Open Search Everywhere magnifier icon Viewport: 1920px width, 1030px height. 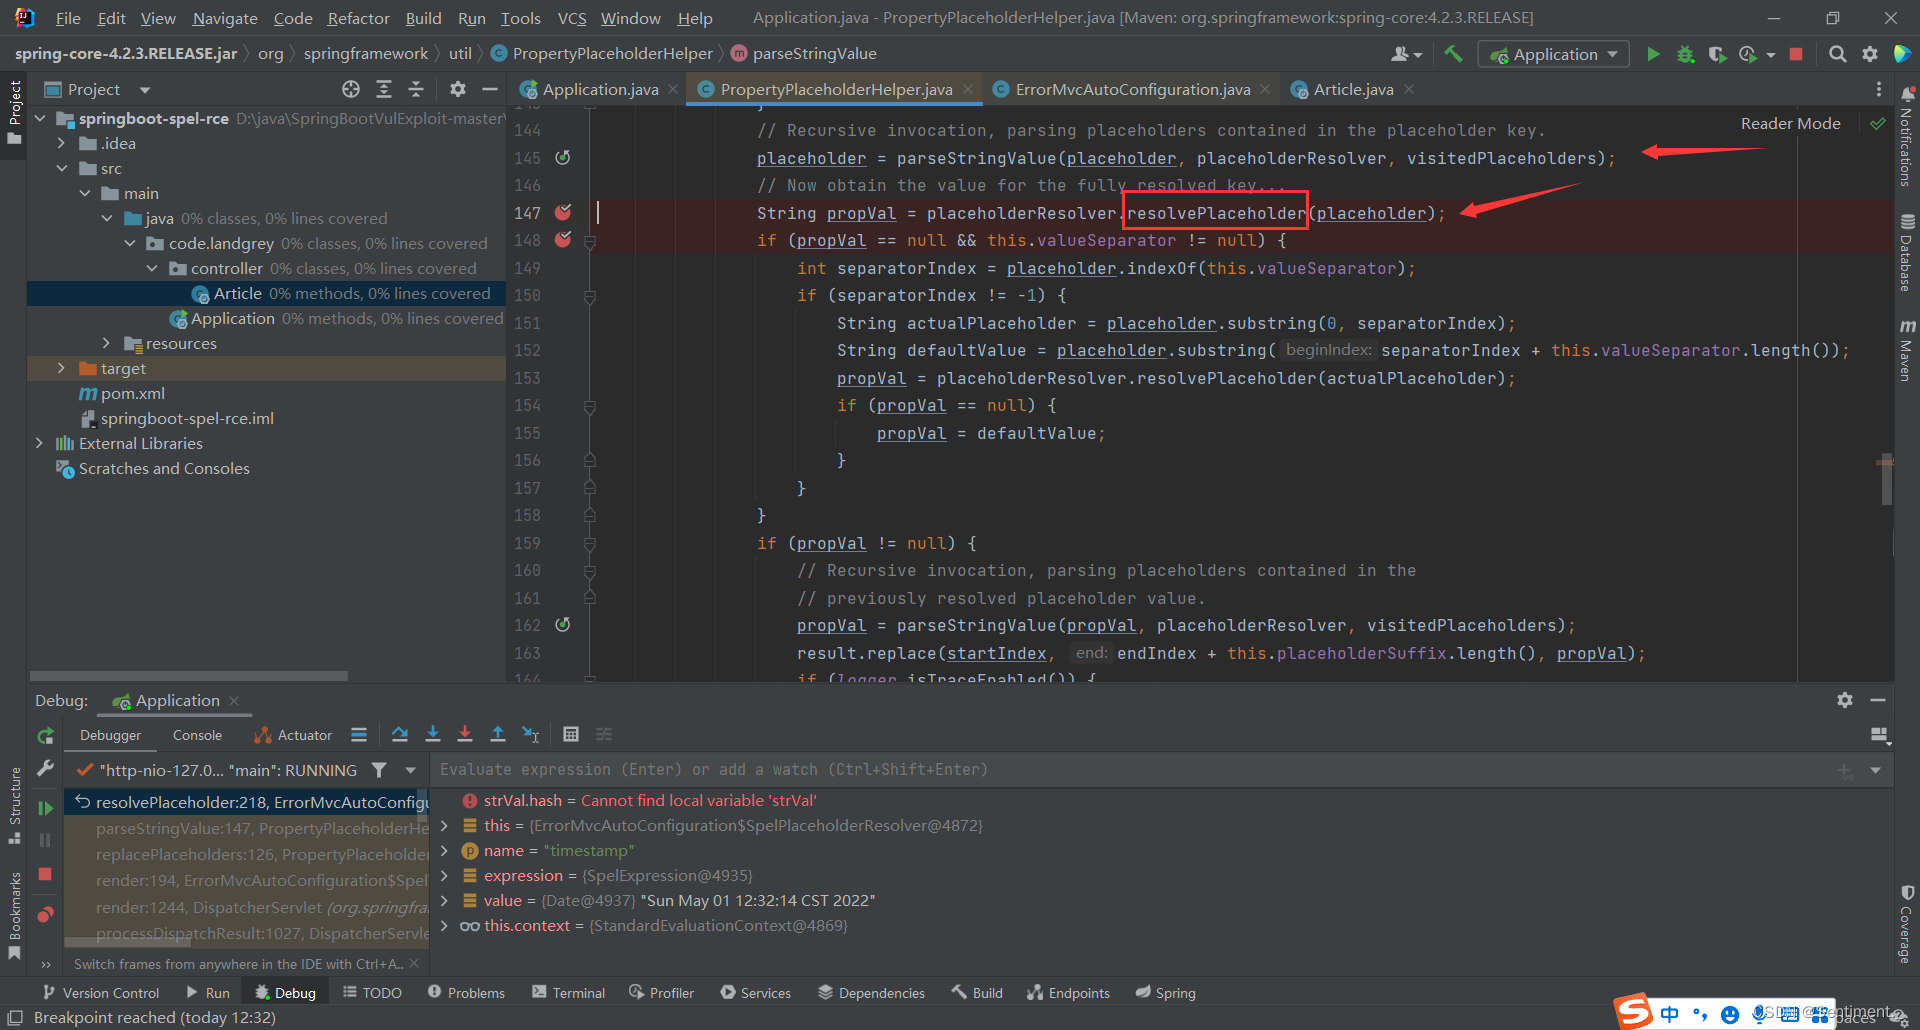click(x=1837, y=54)
